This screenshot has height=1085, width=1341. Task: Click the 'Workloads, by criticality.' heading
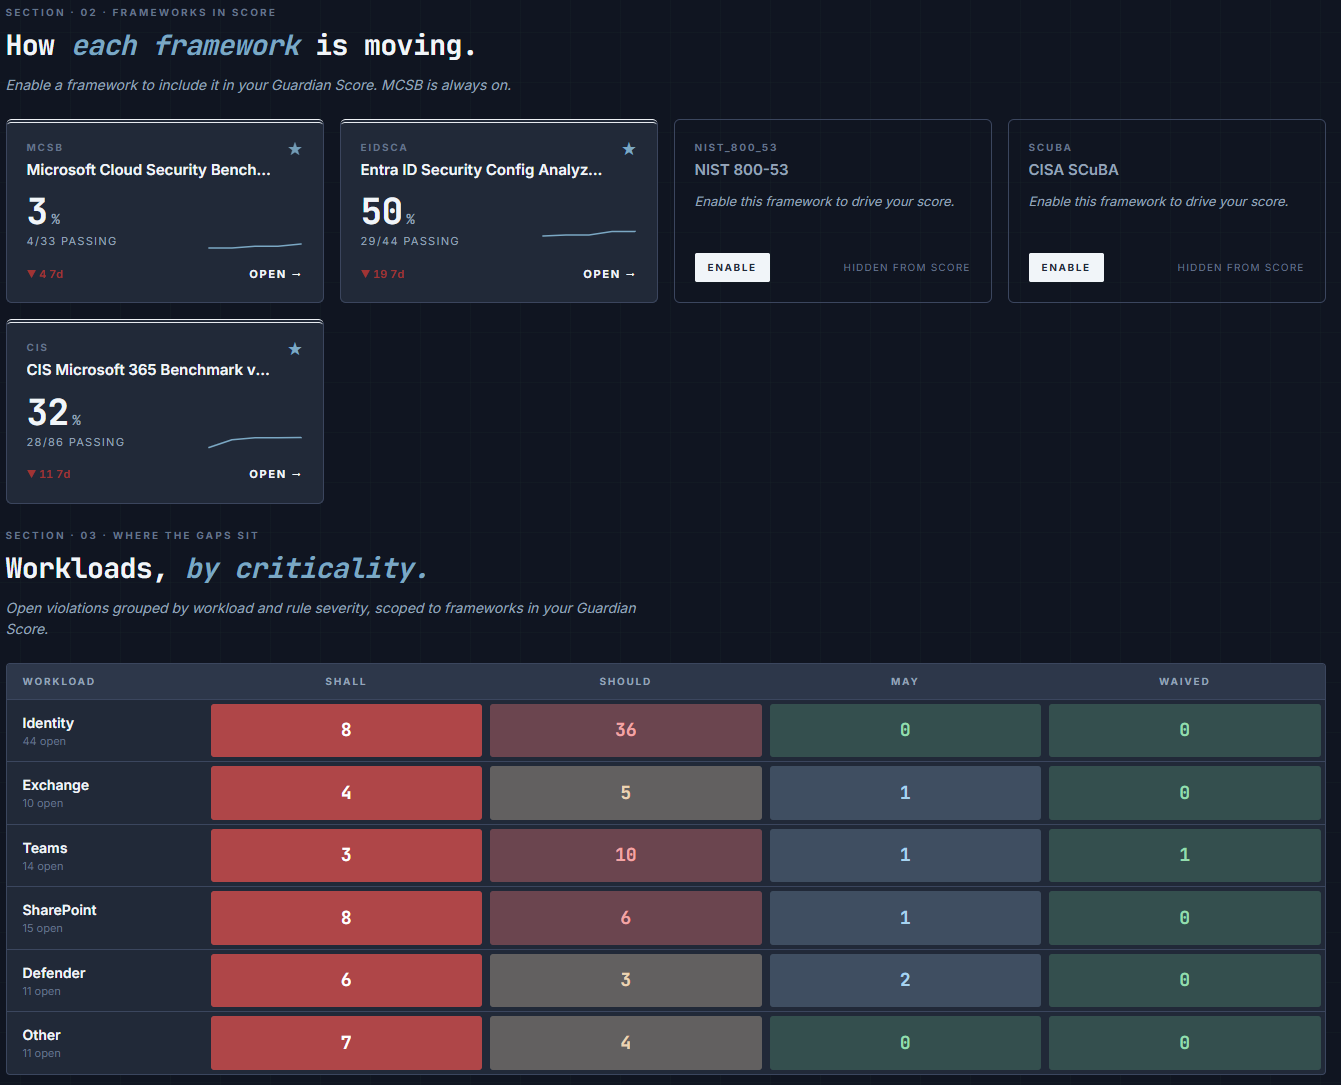coord(217,569)
